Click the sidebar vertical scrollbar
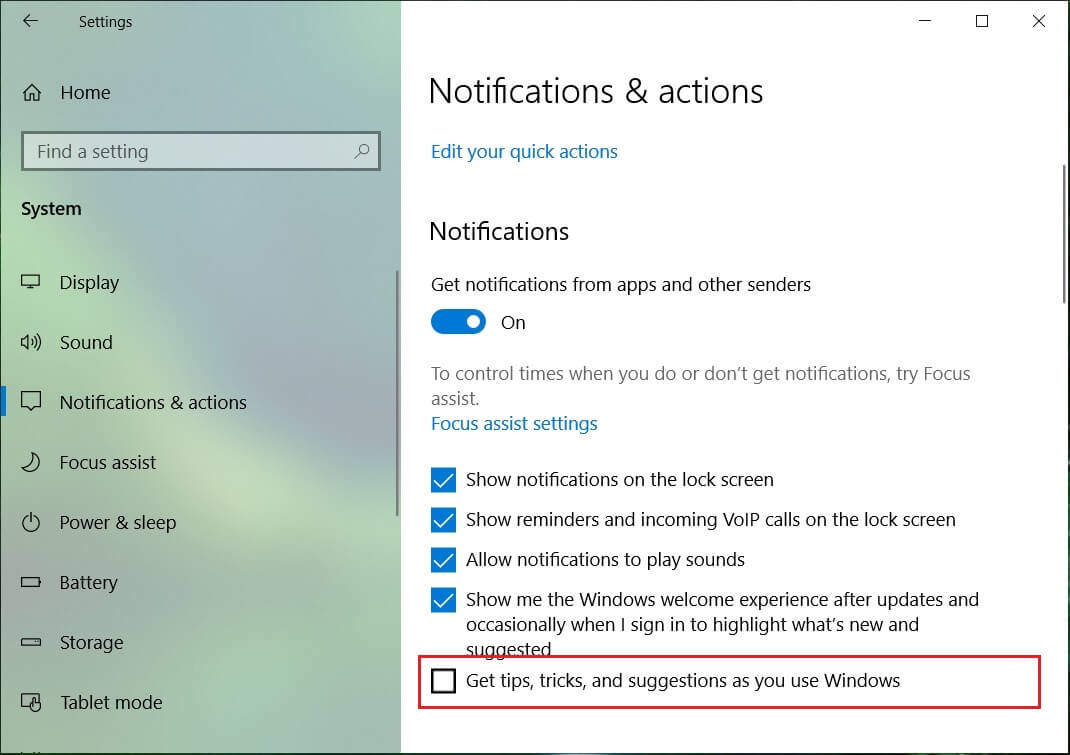The image size is (1070, 755). tap(396, 393)
